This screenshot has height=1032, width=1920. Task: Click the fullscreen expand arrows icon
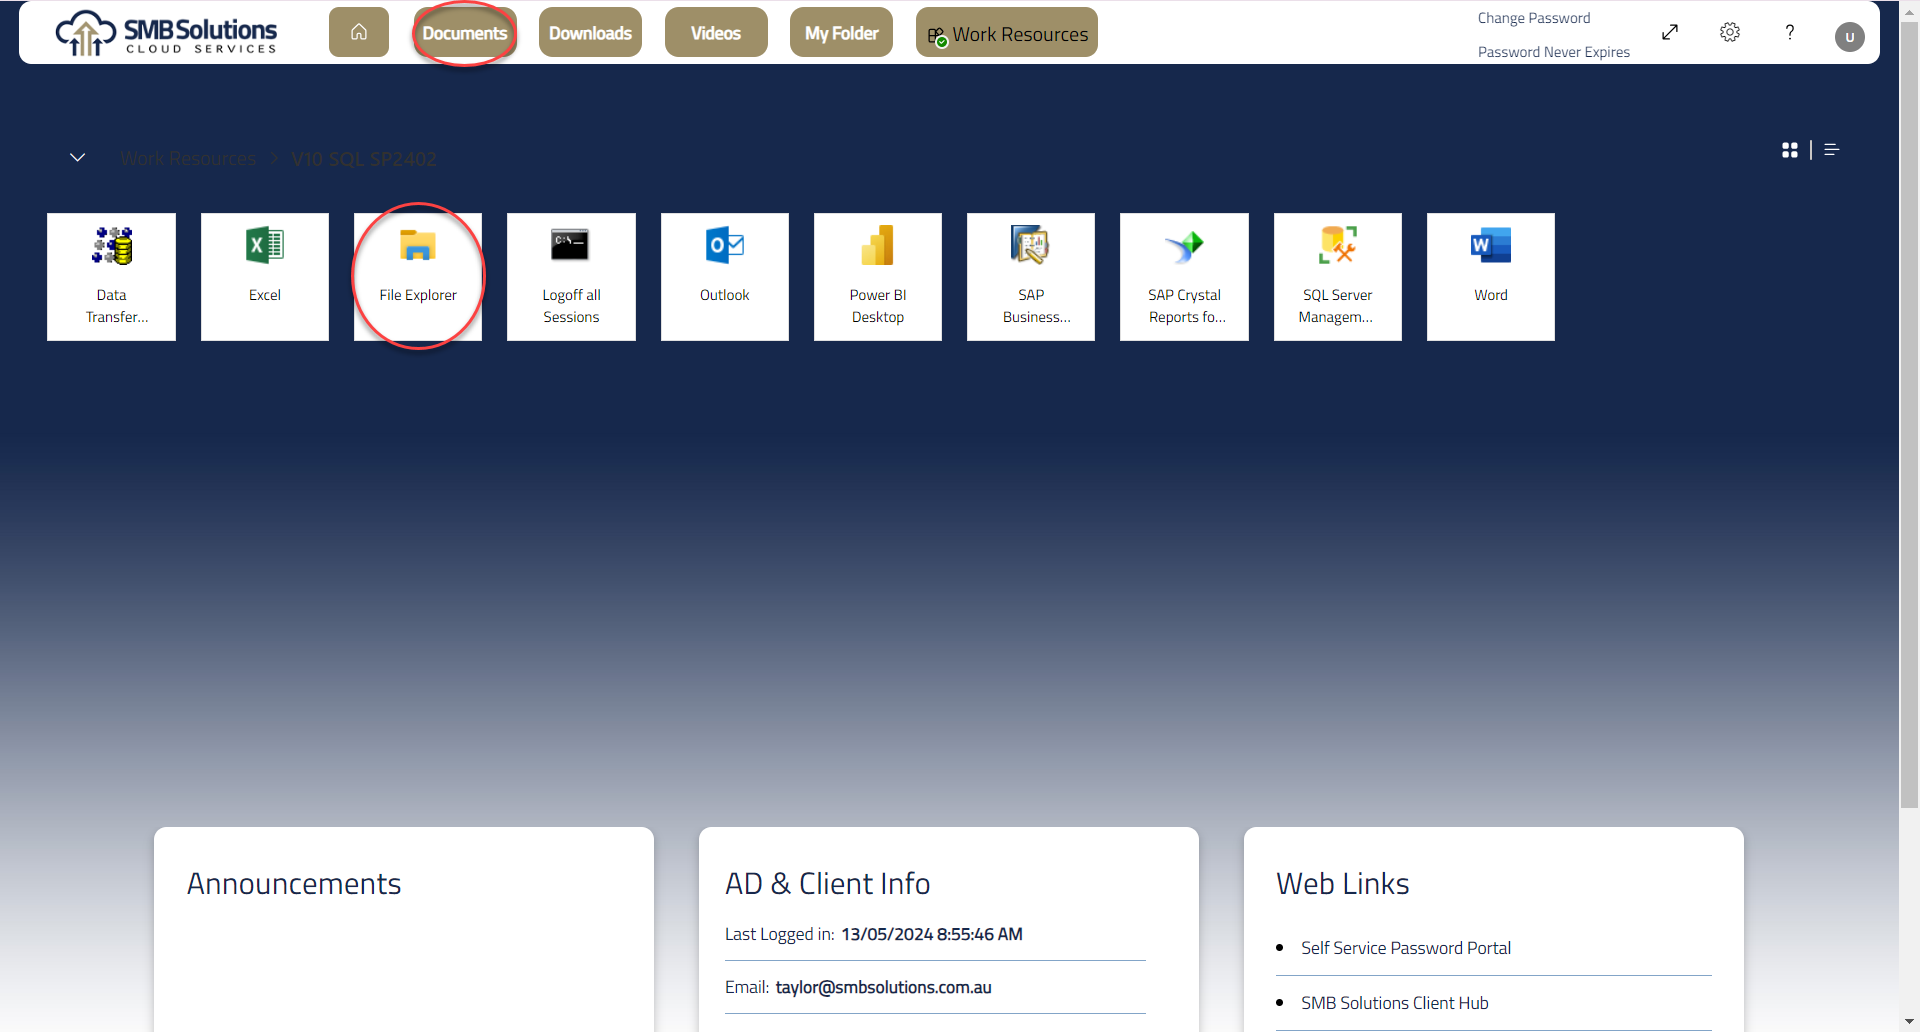click(x=1670, y=32)
